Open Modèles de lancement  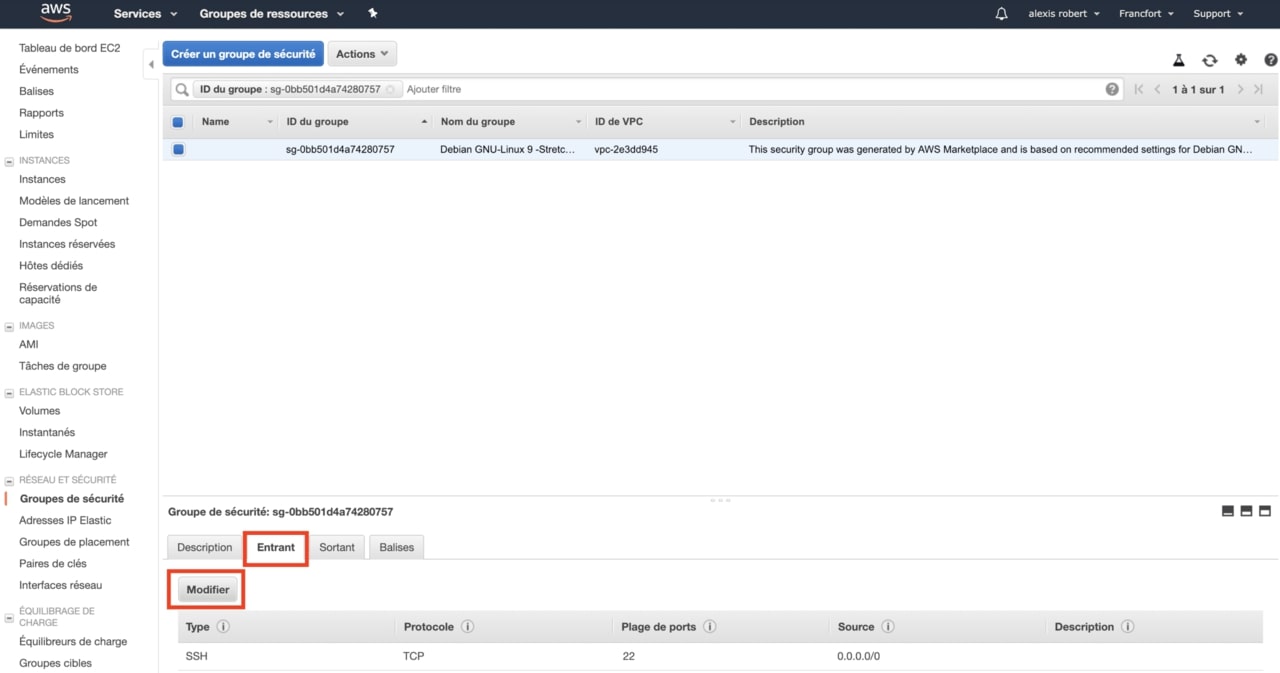pyautogui.click(x=74, y=201)
